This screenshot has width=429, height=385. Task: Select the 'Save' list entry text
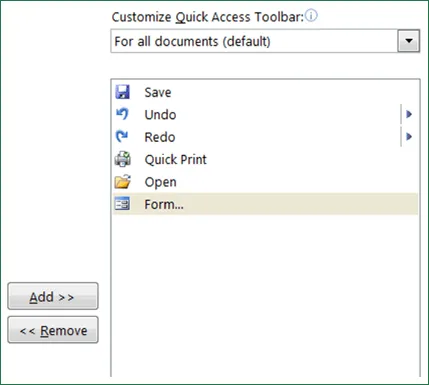[x=158, y=92]
